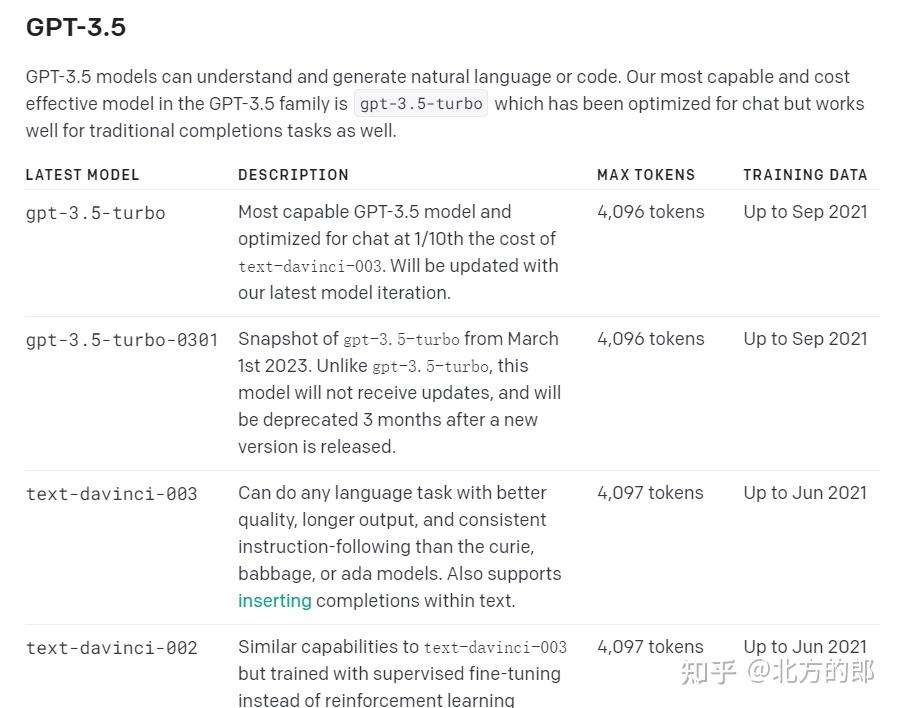Click the MAX TOKENS column header

646,174
